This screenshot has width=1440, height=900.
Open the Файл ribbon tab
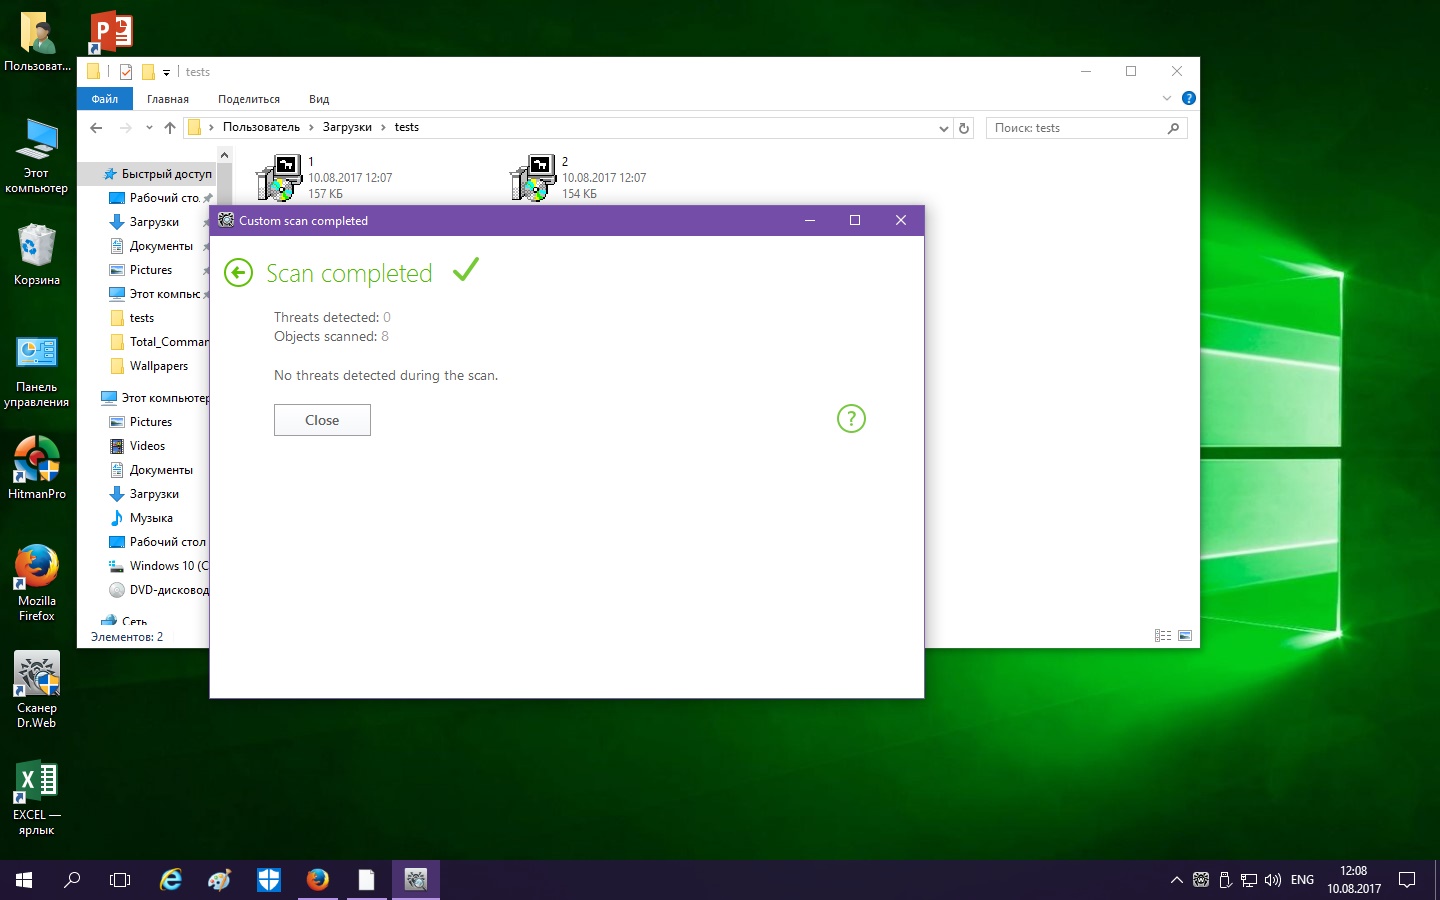pos(104,99)
